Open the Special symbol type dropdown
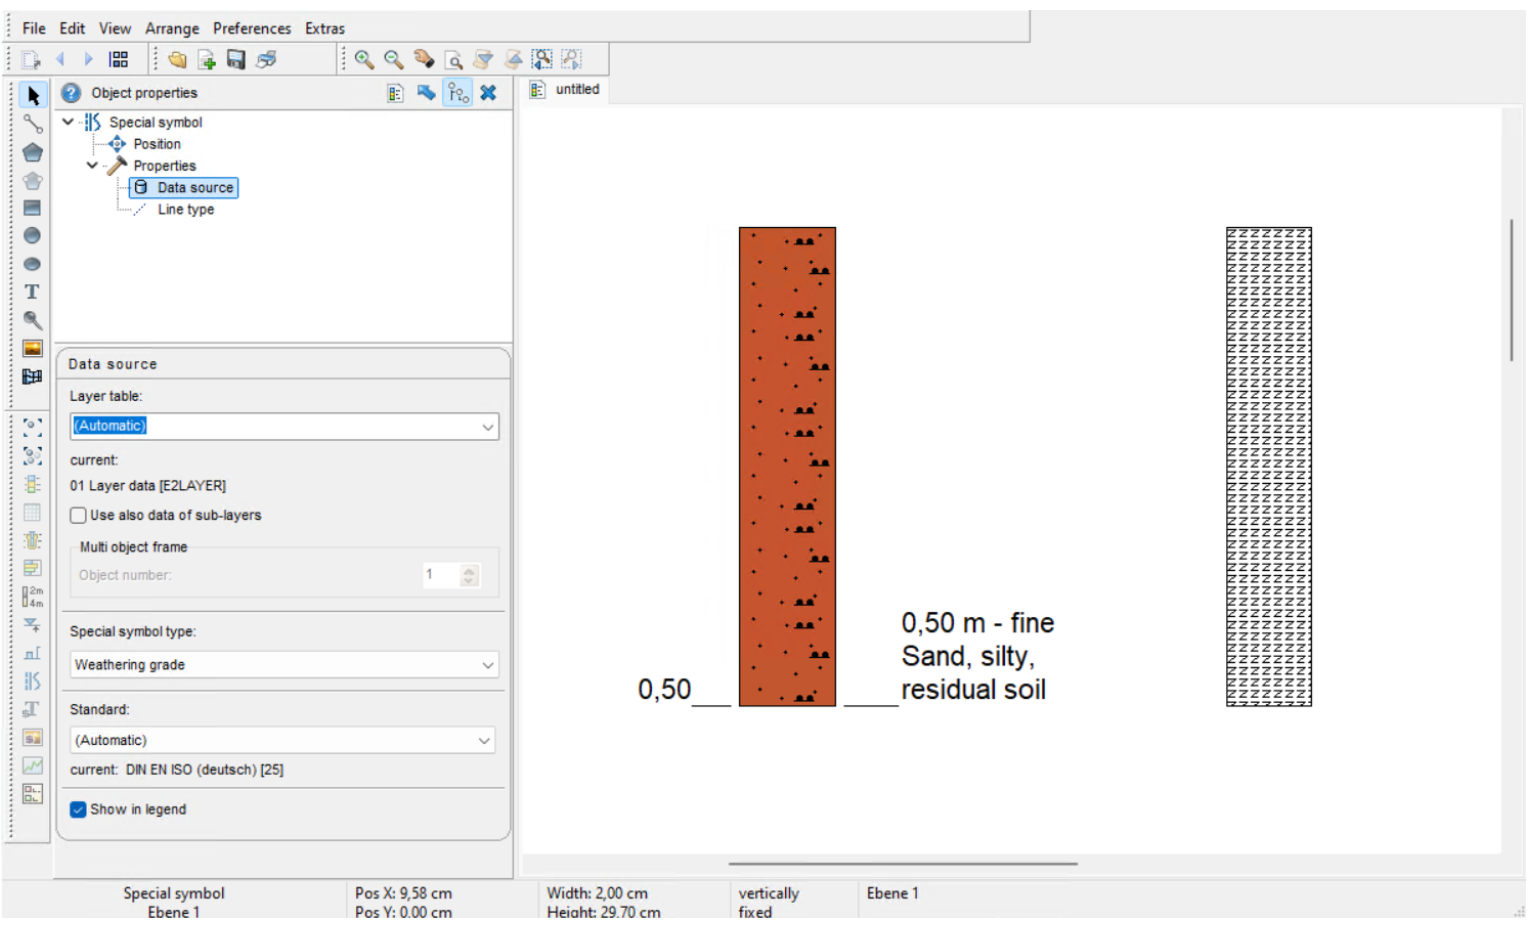1532x927 pixels. (x=487, y=665)
